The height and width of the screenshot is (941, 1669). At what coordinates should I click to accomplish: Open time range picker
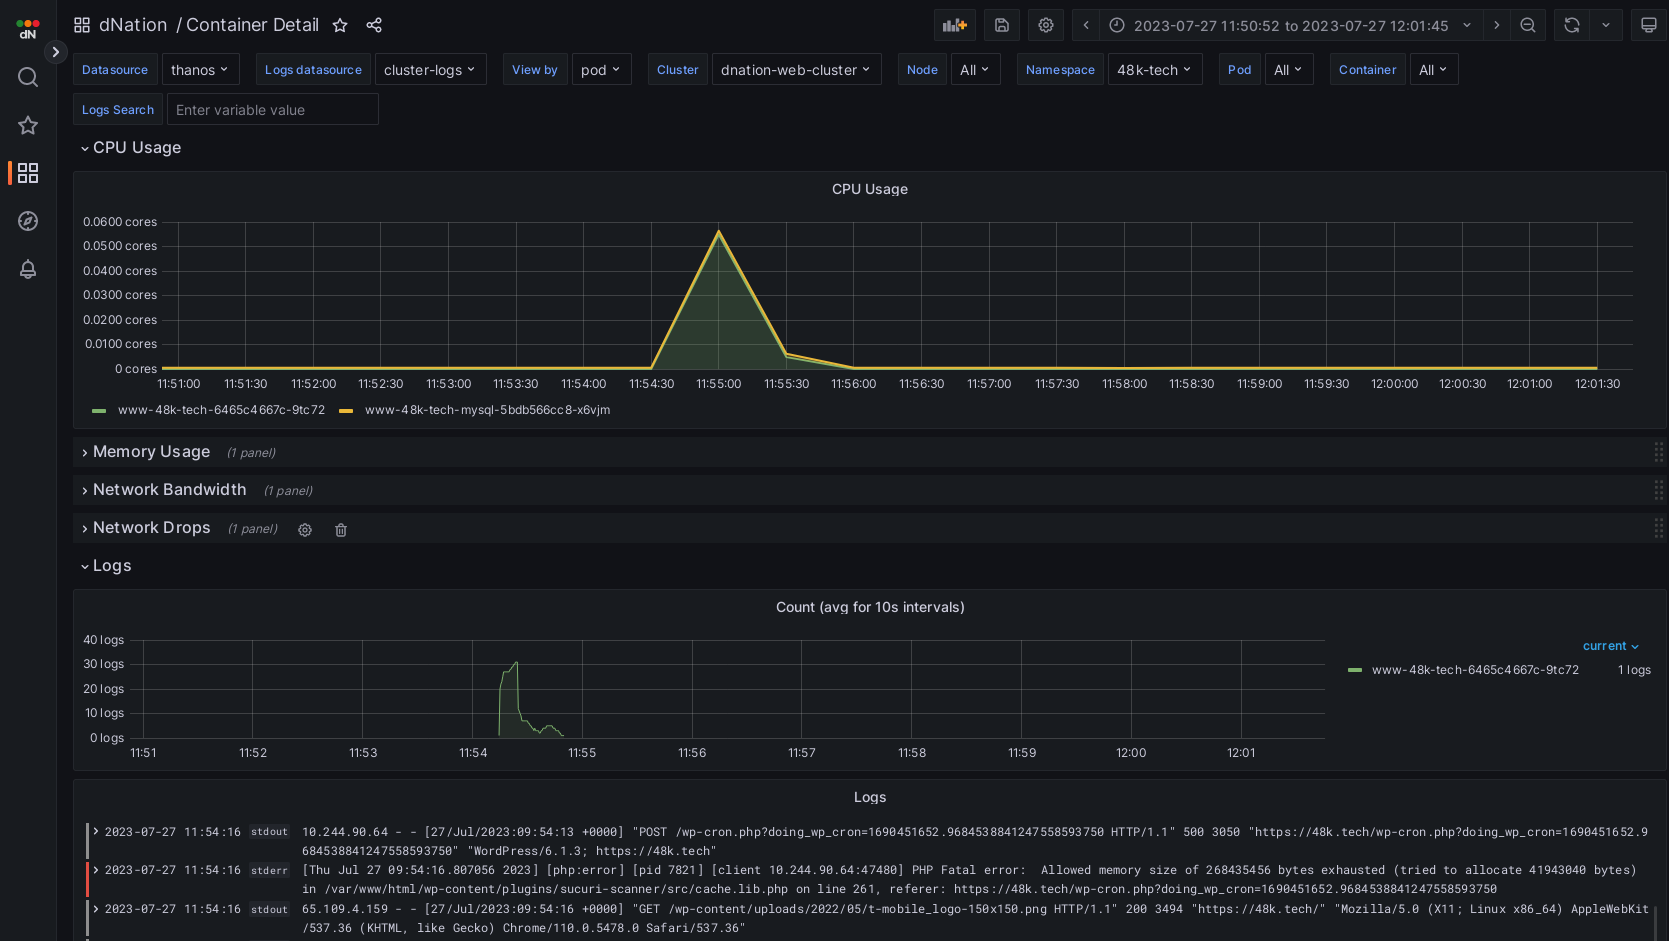[1290, 25]
